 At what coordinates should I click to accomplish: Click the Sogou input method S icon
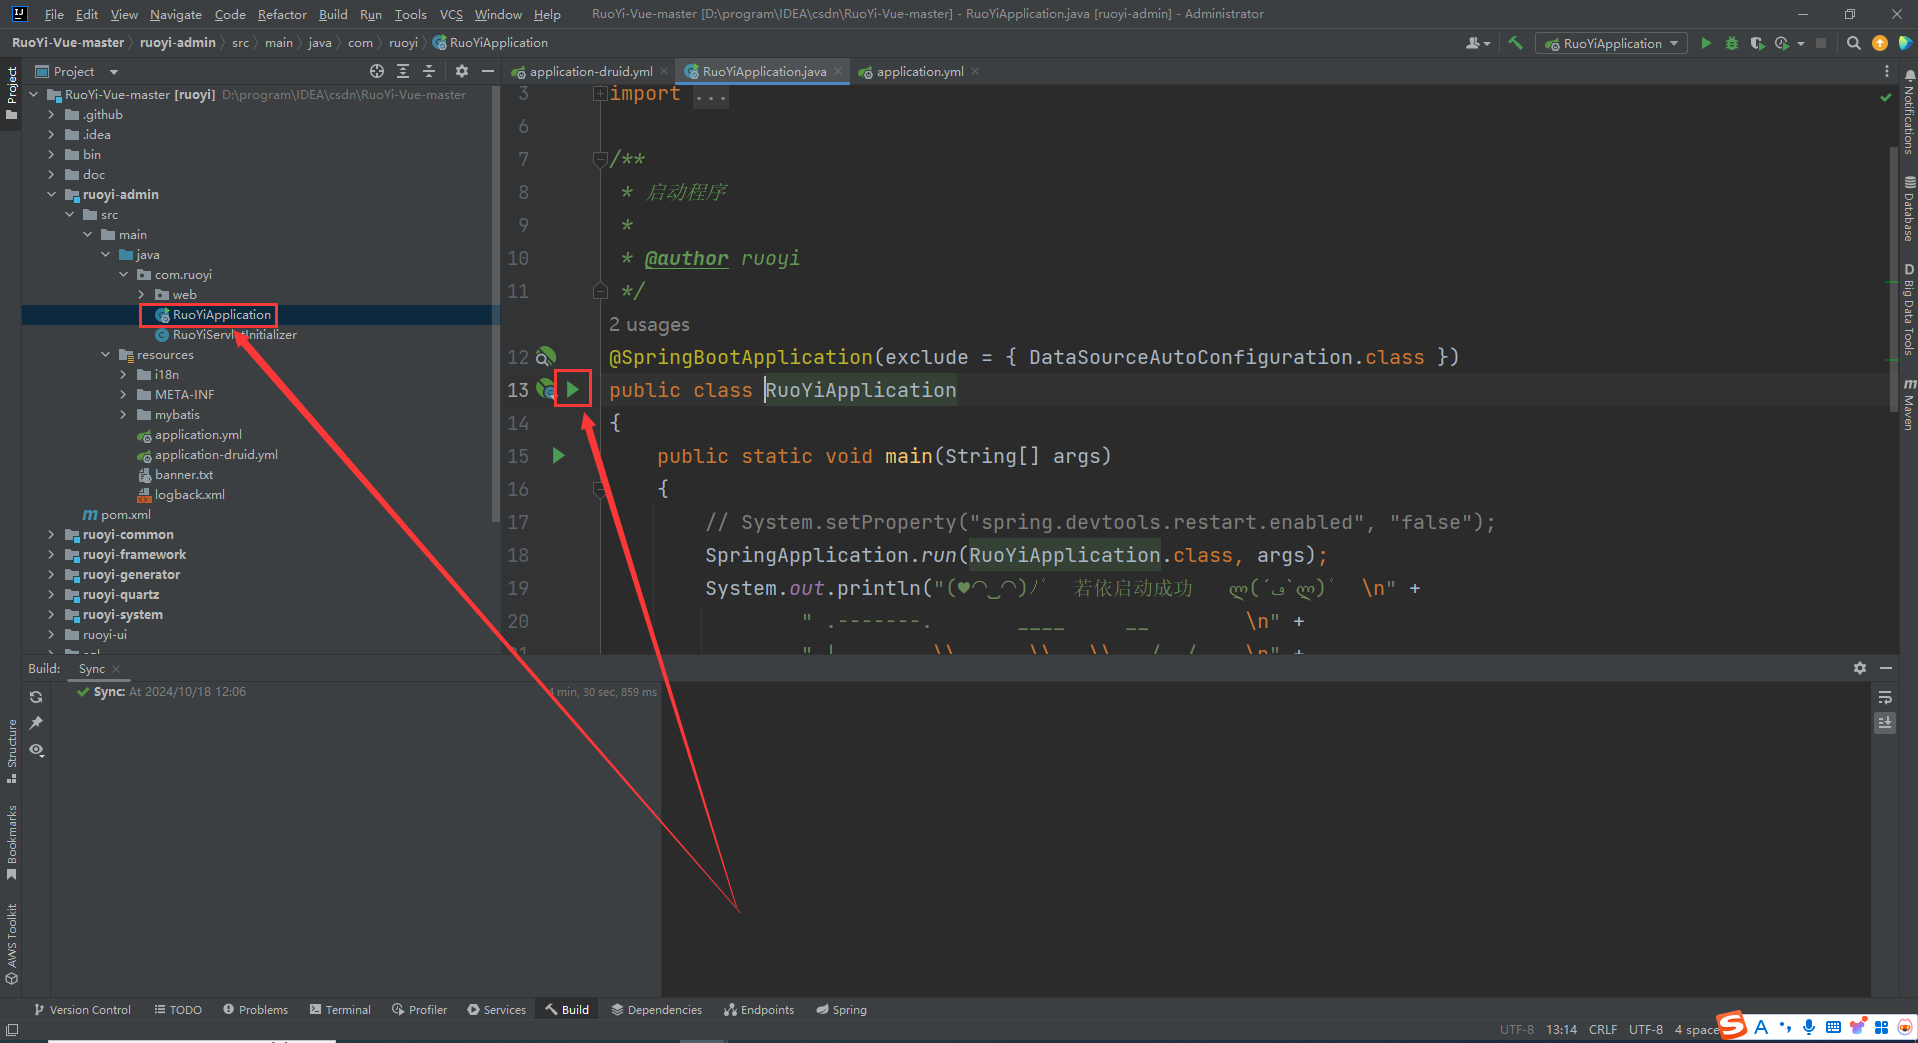point(1733,1026)
